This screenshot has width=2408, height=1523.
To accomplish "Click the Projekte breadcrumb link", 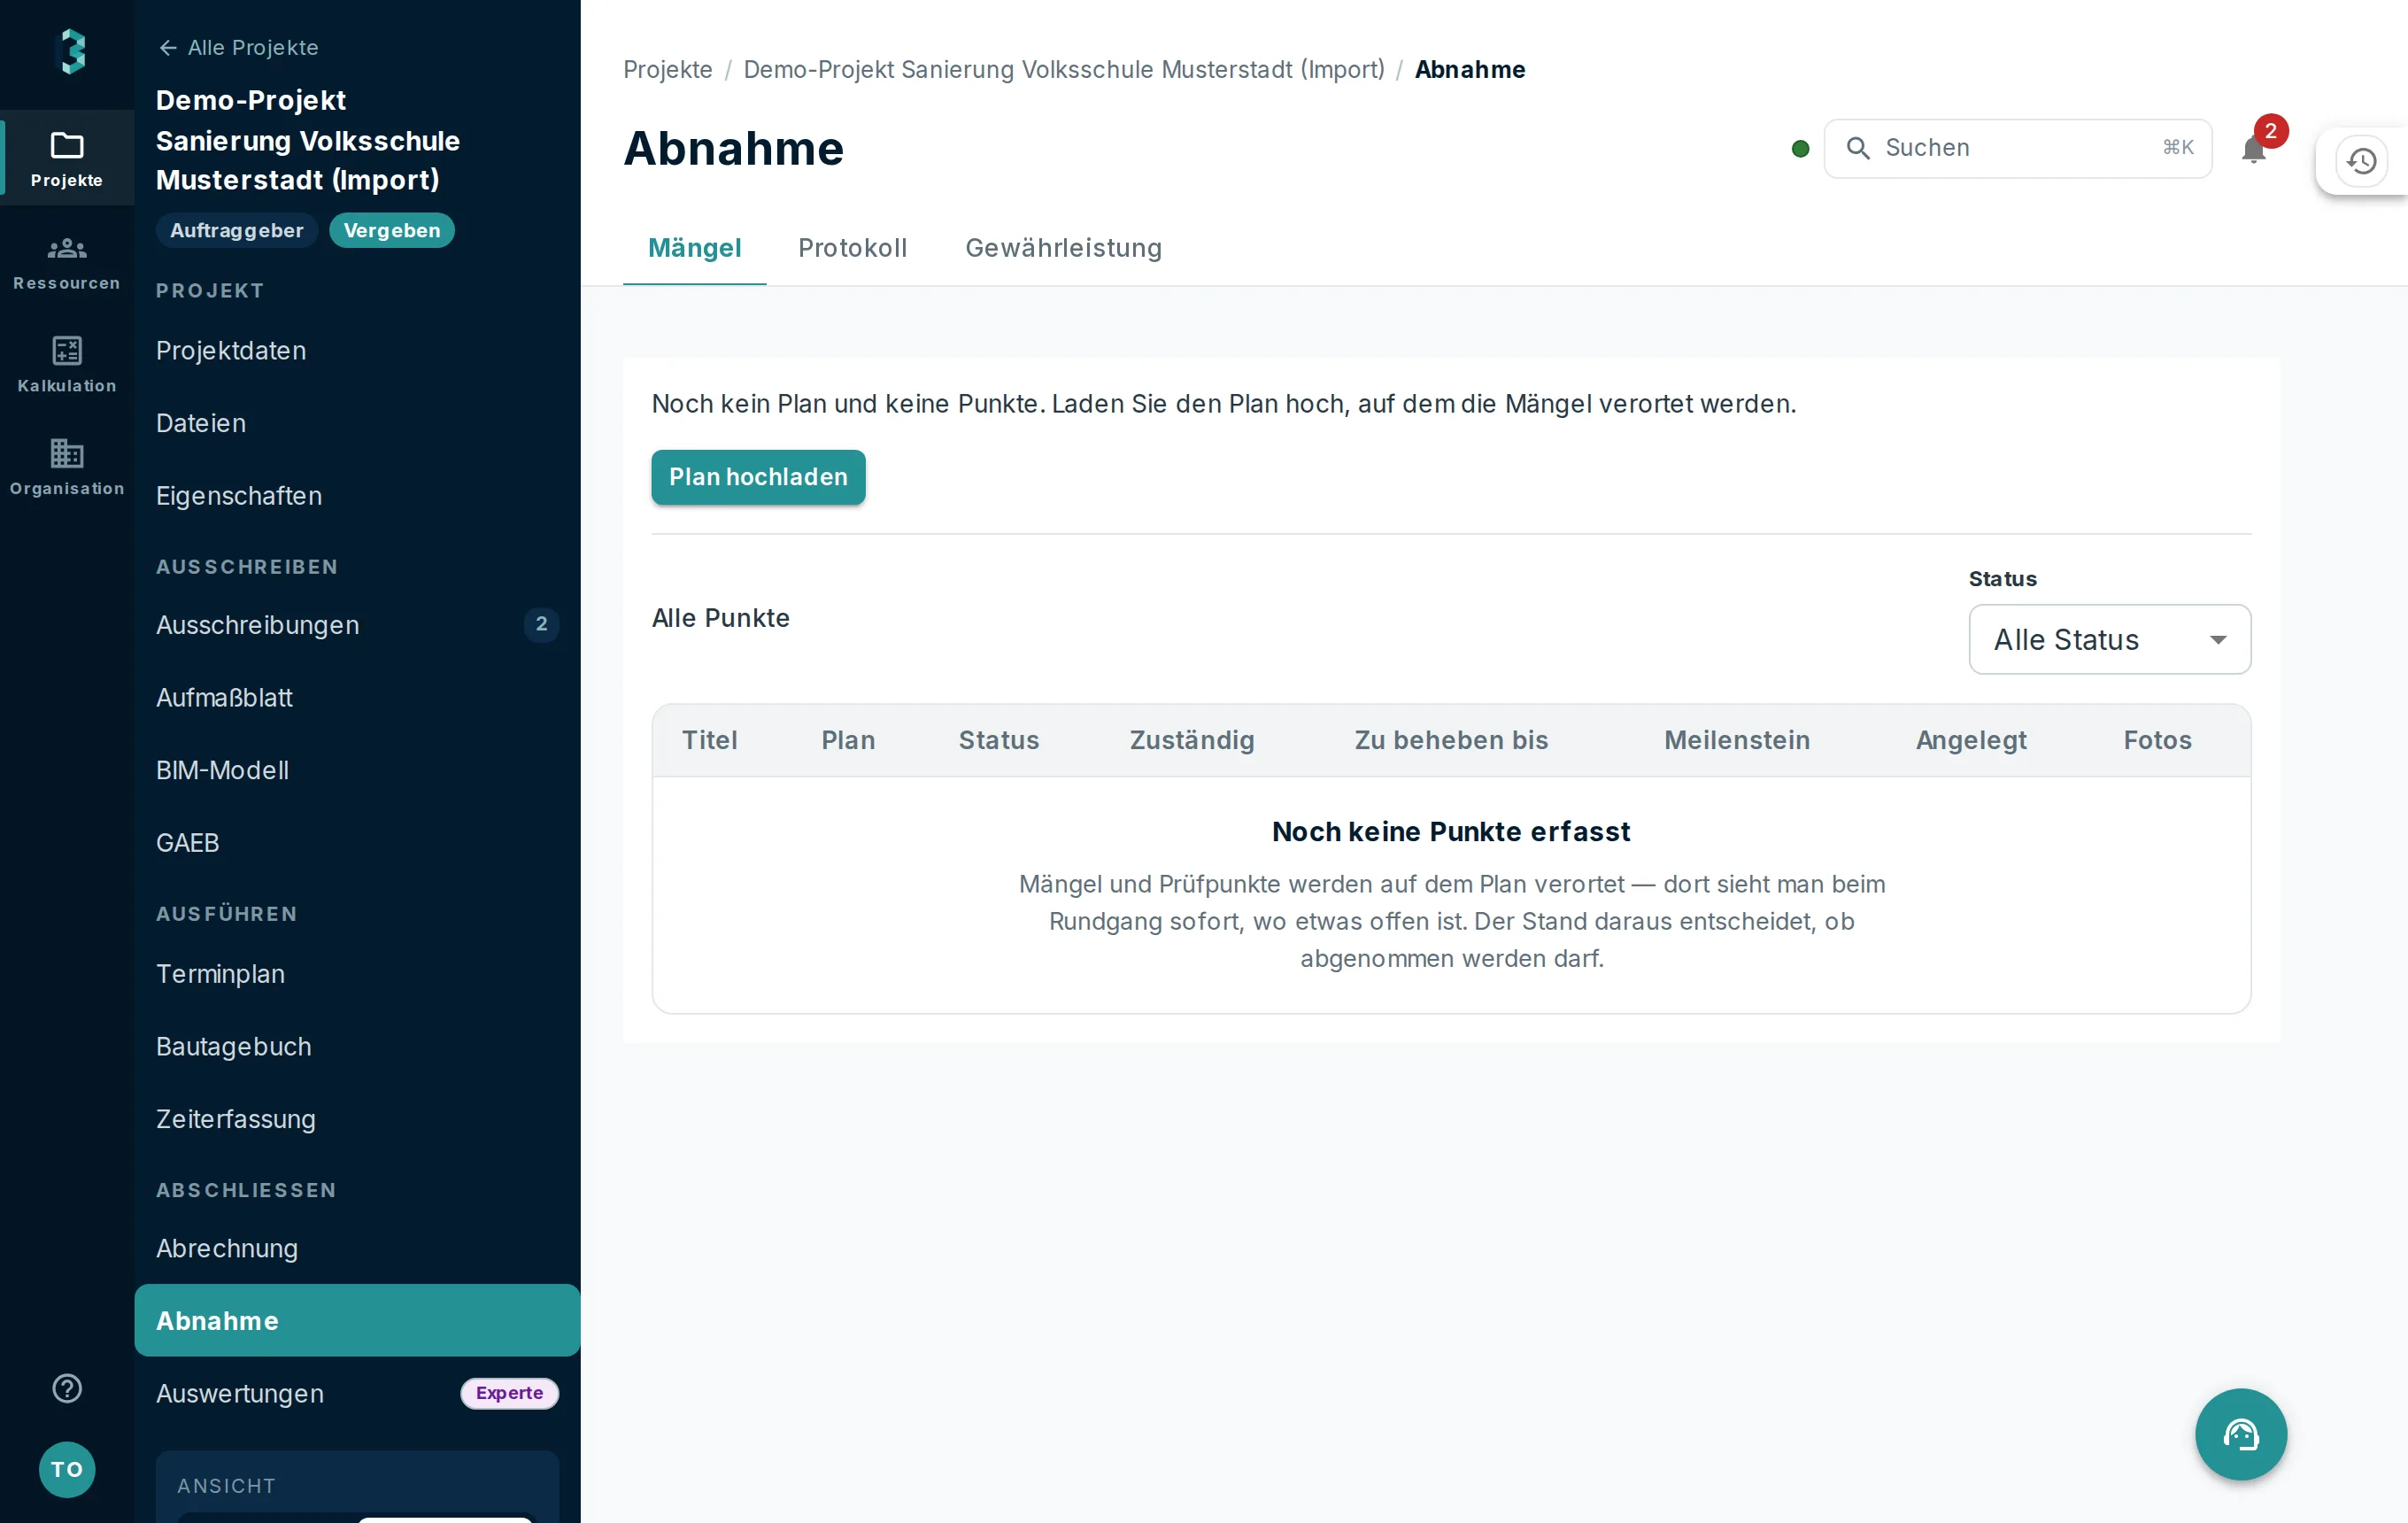I will pos(668,70).
